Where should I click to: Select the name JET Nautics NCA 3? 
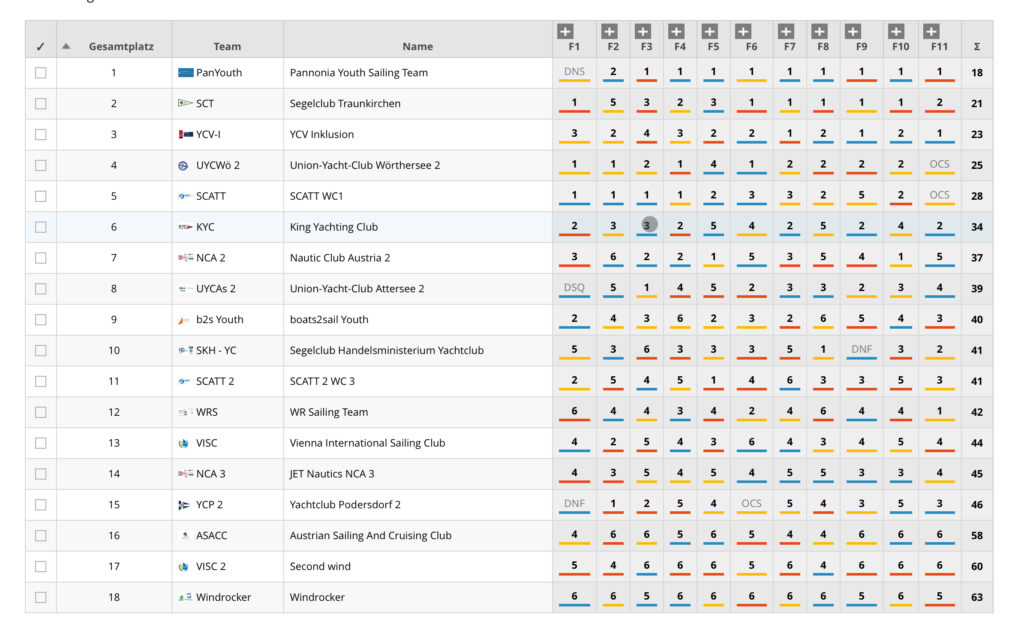332,474
